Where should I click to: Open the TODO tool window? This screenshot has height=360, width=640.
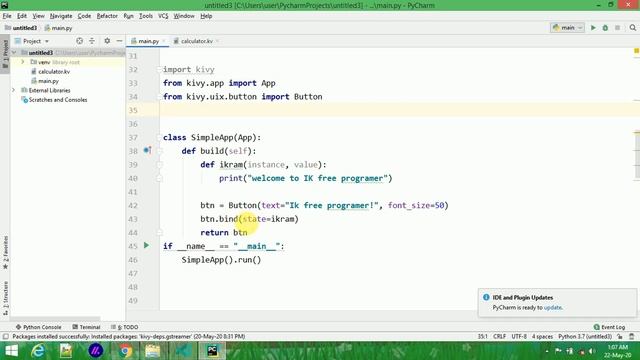(124, 327)
